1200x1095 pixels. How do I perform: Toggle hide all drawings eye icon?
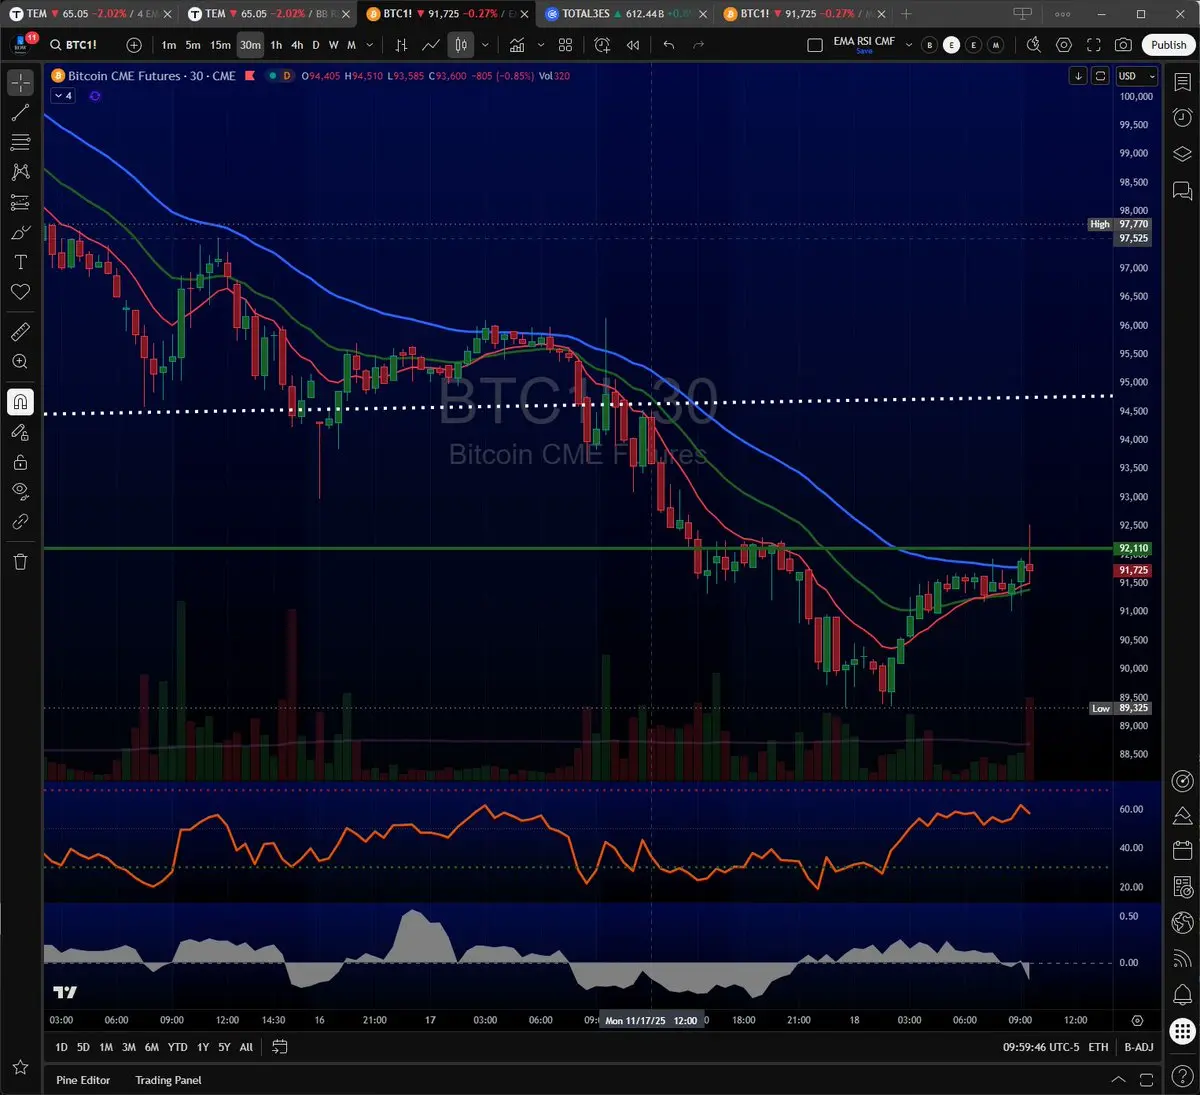[x=20, y=491]
